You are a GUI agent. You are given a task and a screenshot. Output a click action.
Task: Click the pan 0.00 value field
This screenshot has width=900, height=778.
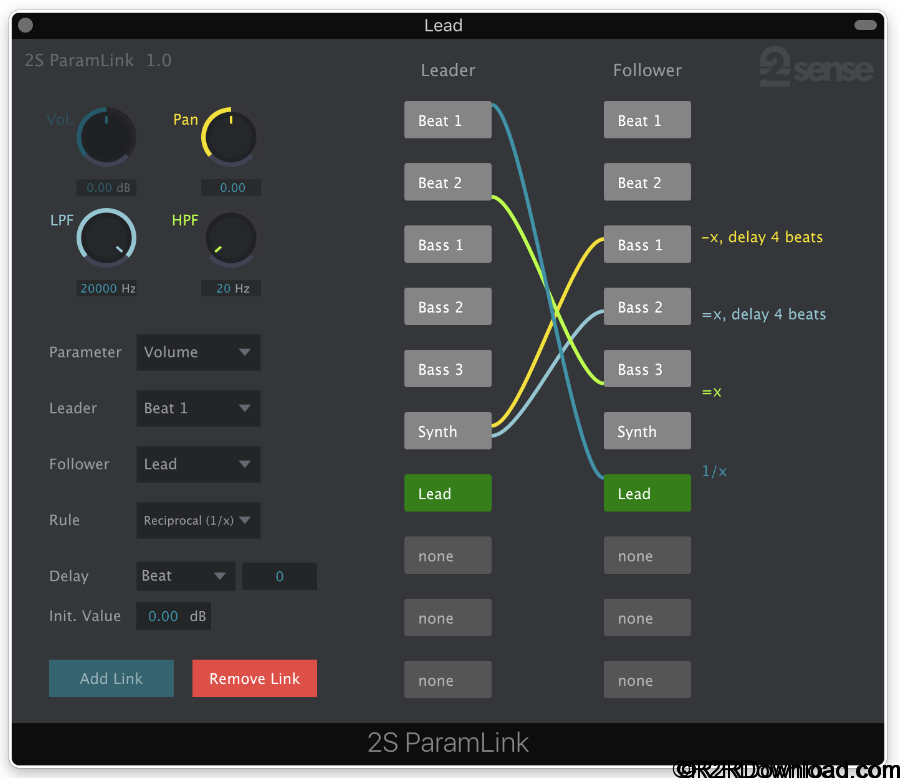coord(231,188)
